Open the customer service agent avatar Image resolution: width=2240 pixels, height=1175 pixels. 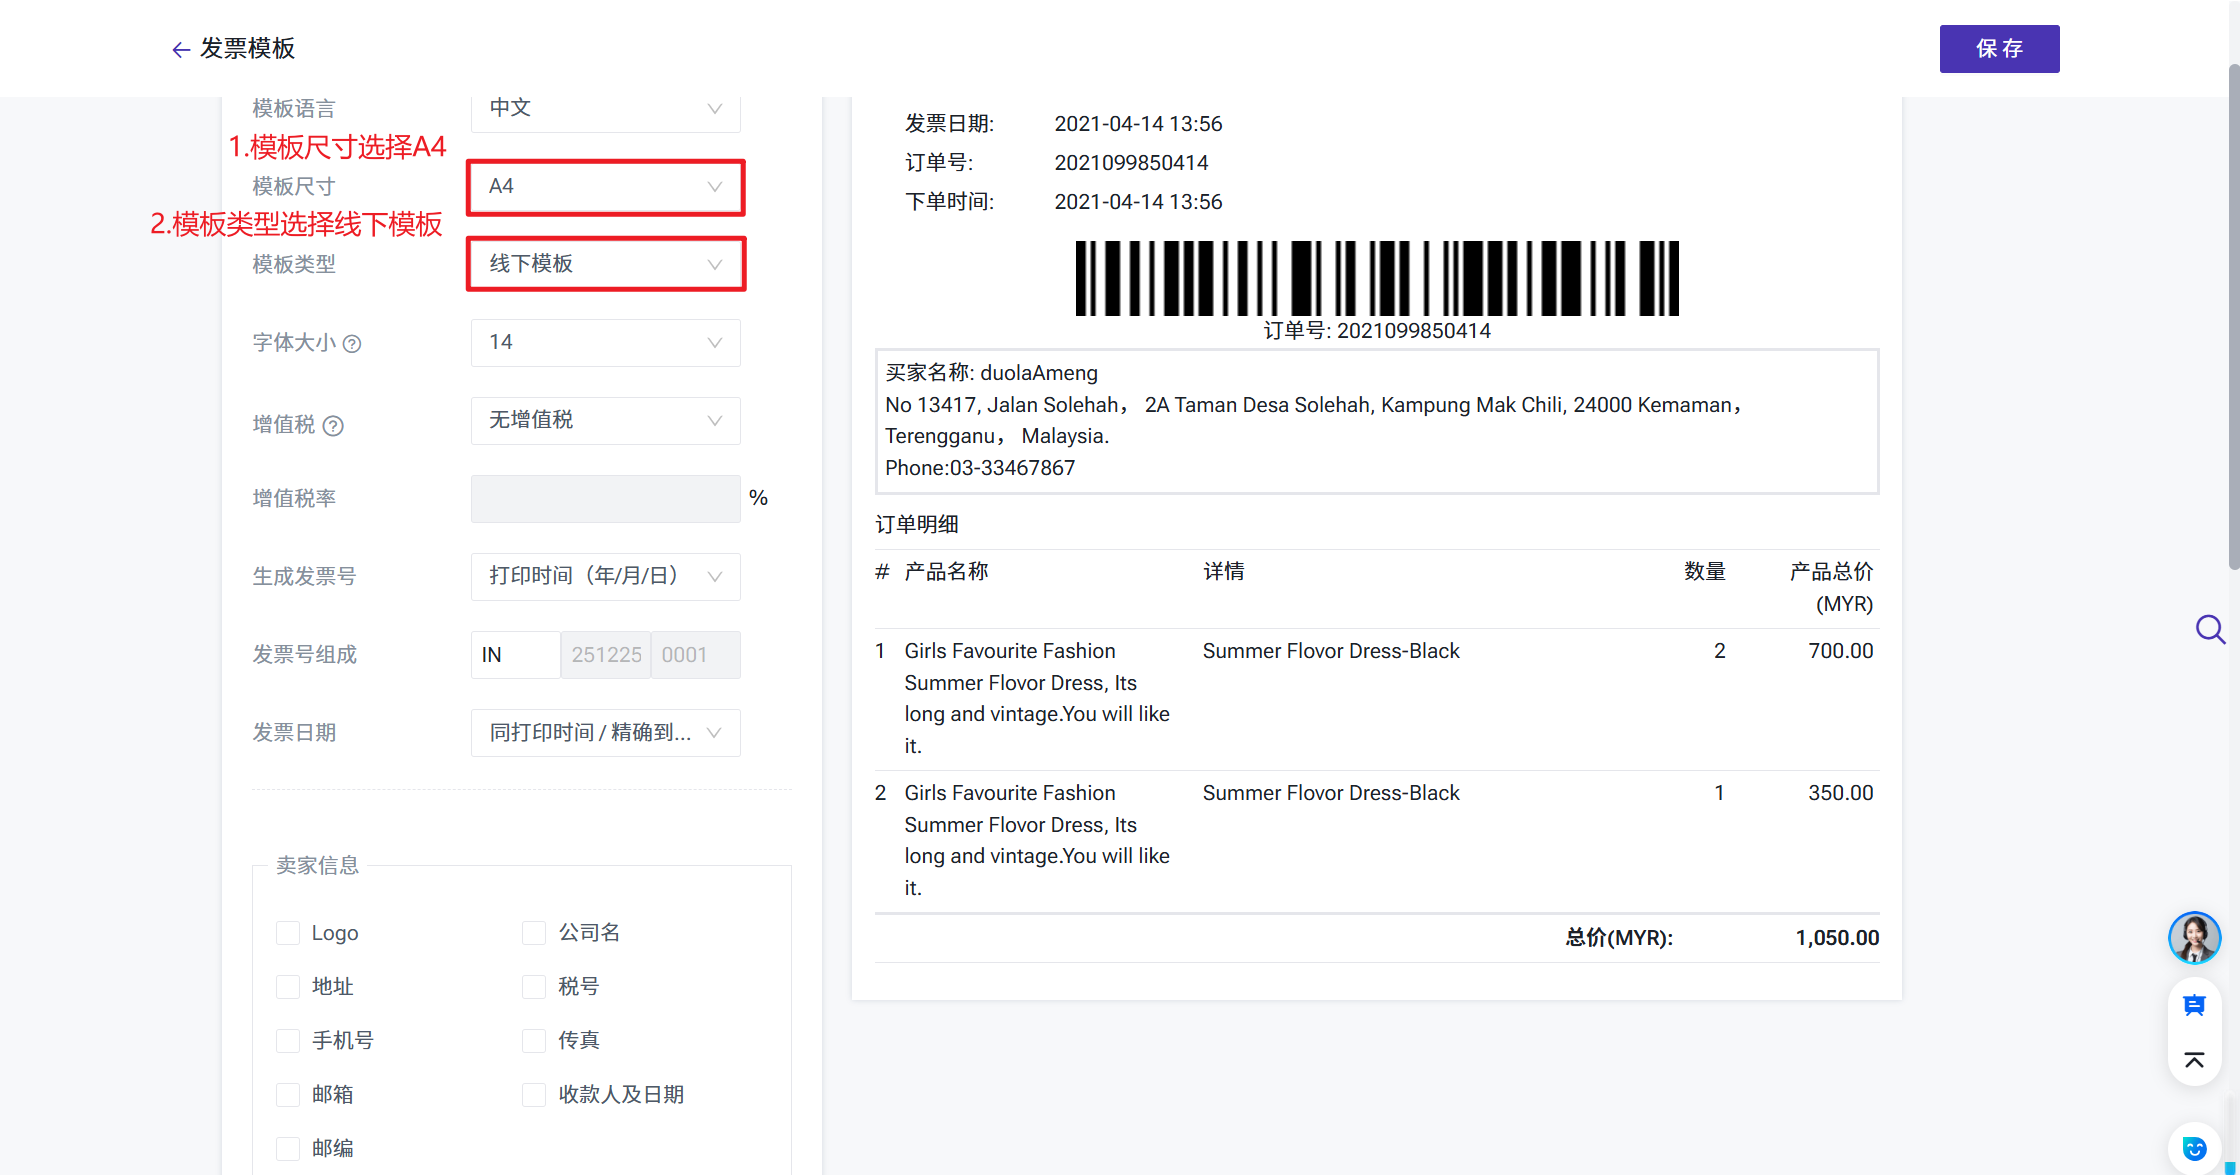point(2194,938)
